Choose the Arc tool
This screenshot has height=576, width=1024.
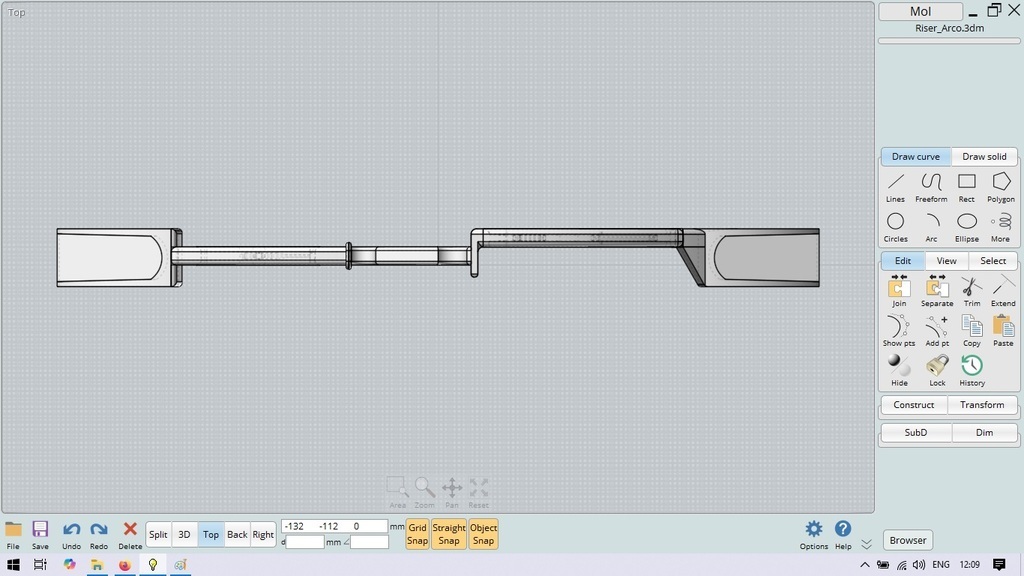(x=931, y=227)
